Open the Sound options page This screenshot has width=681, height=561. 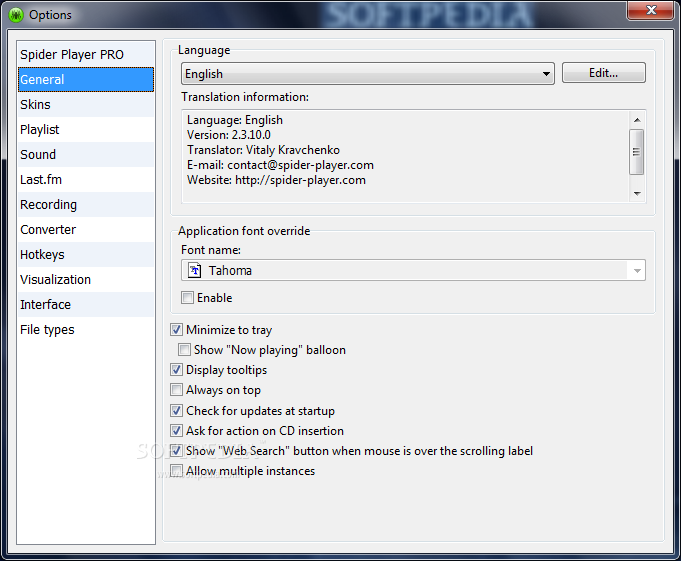(86, 155)
